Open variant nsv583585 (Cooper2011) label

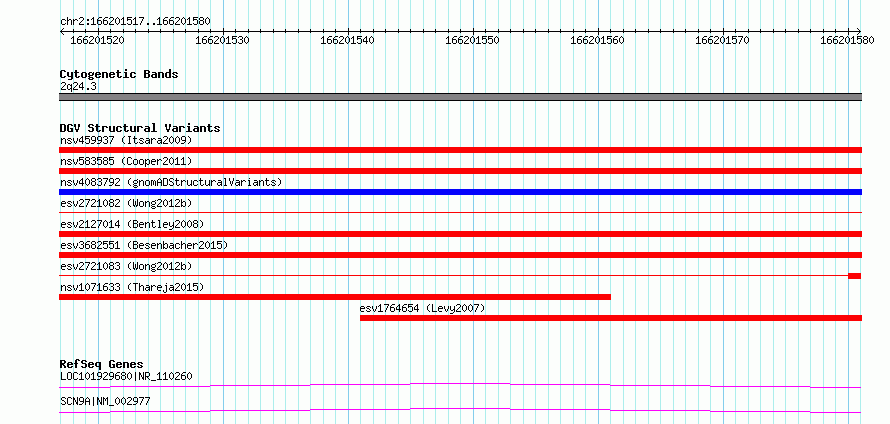point(126,161)
